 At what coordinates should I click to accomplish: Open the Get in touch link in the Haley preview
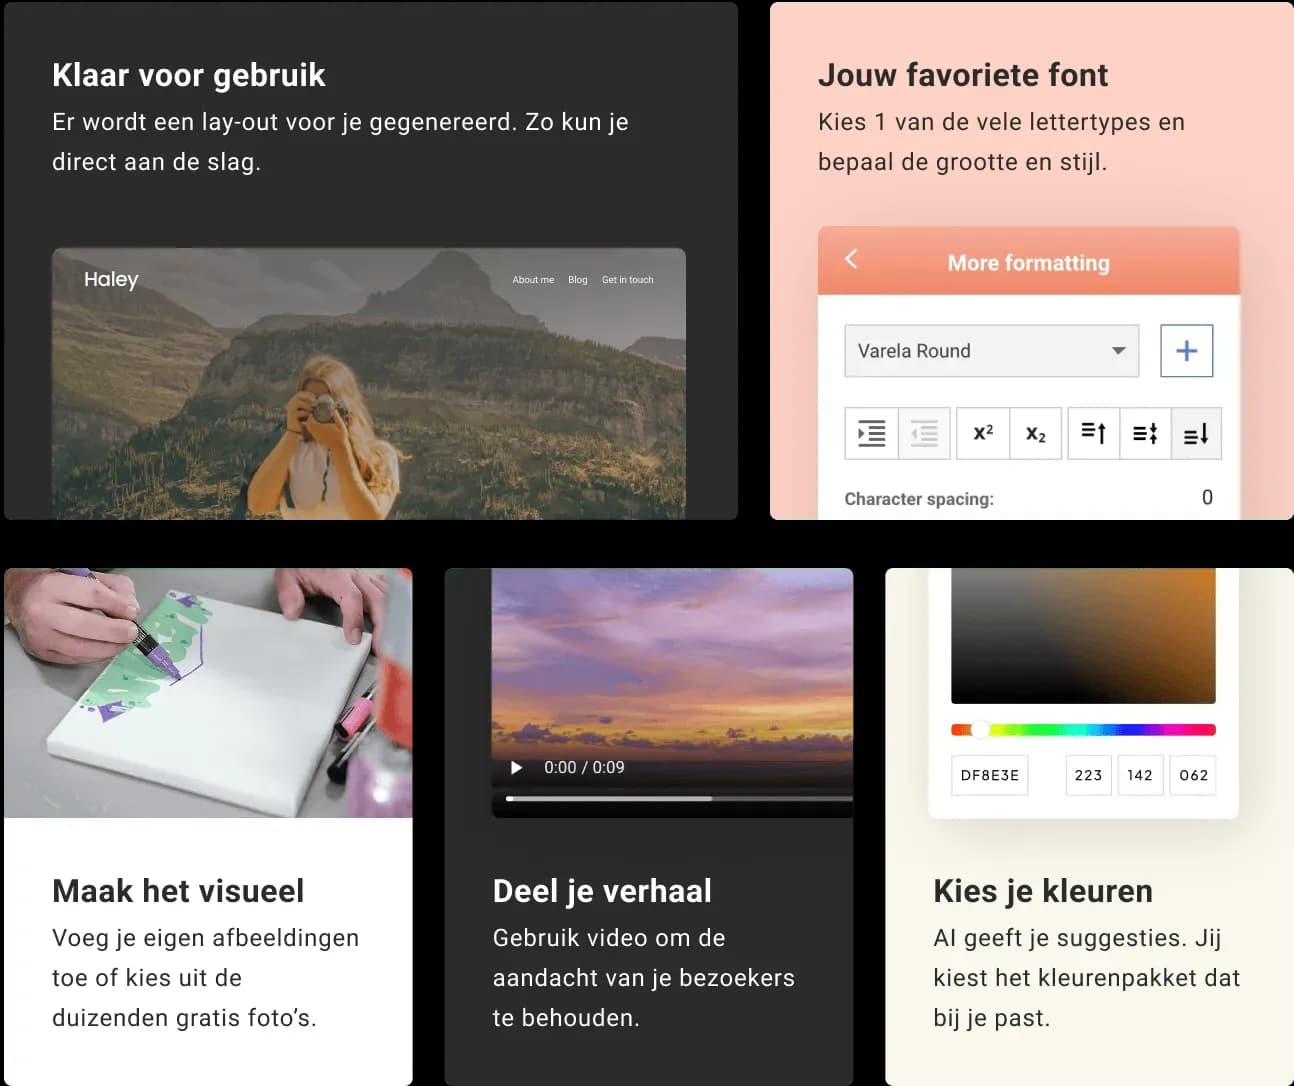click(x=627, y=280)
